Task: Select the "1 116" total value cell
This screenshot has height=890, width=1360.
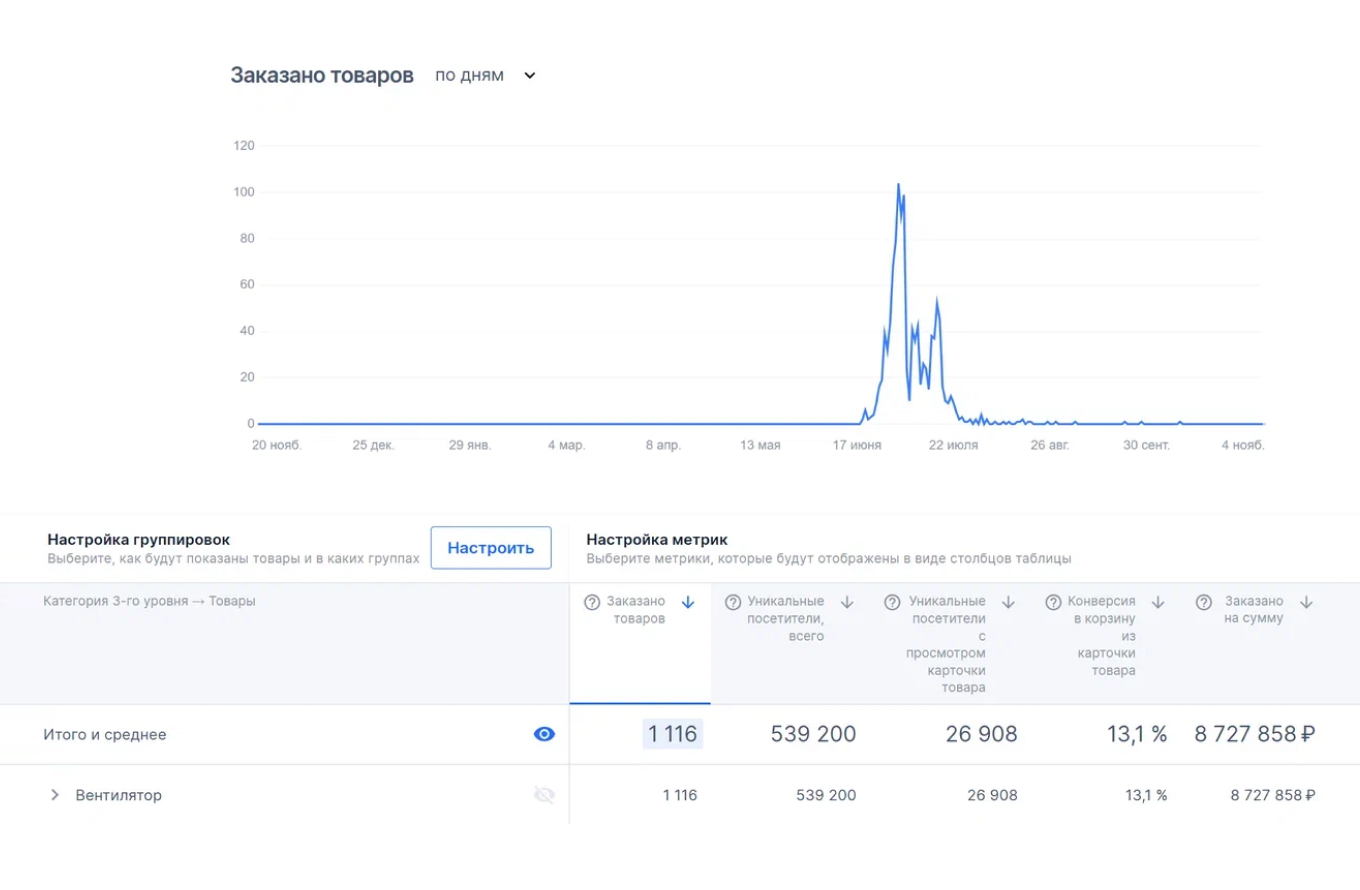Action: point(672,733)
